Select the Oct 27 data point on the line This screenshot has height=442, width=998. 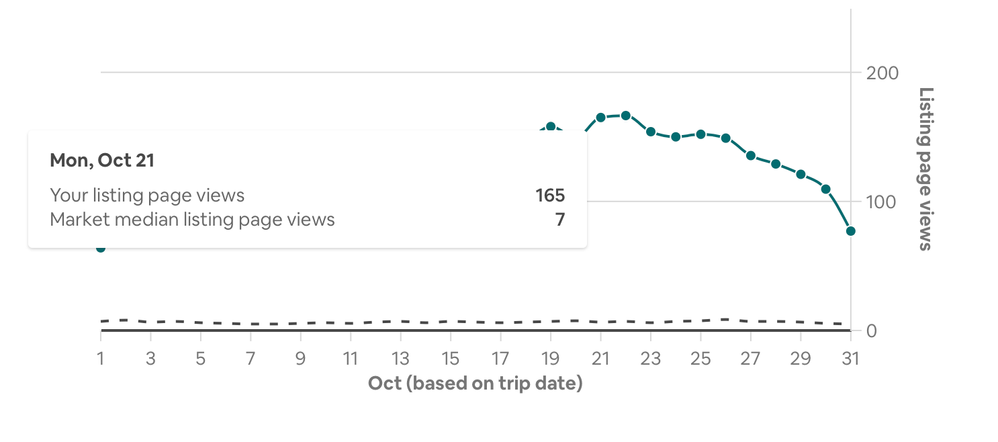751,156
